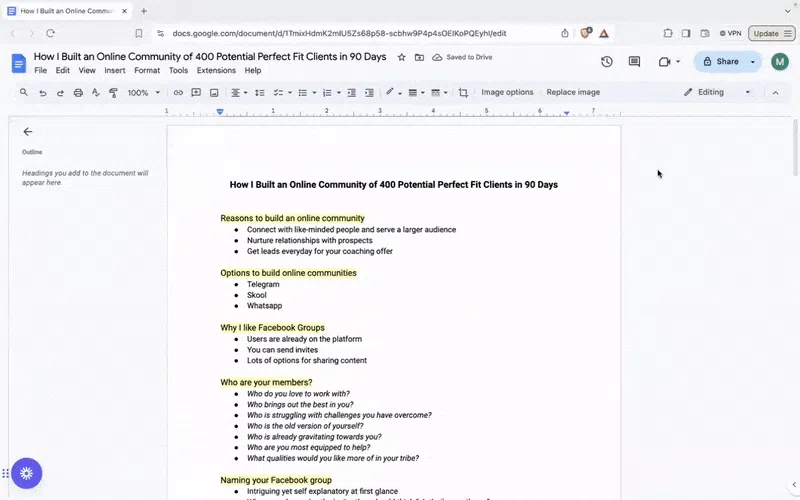This screenshot has width=800, height=500.
Task: Click the browser address bar URL
Action: tap(339, 33)
